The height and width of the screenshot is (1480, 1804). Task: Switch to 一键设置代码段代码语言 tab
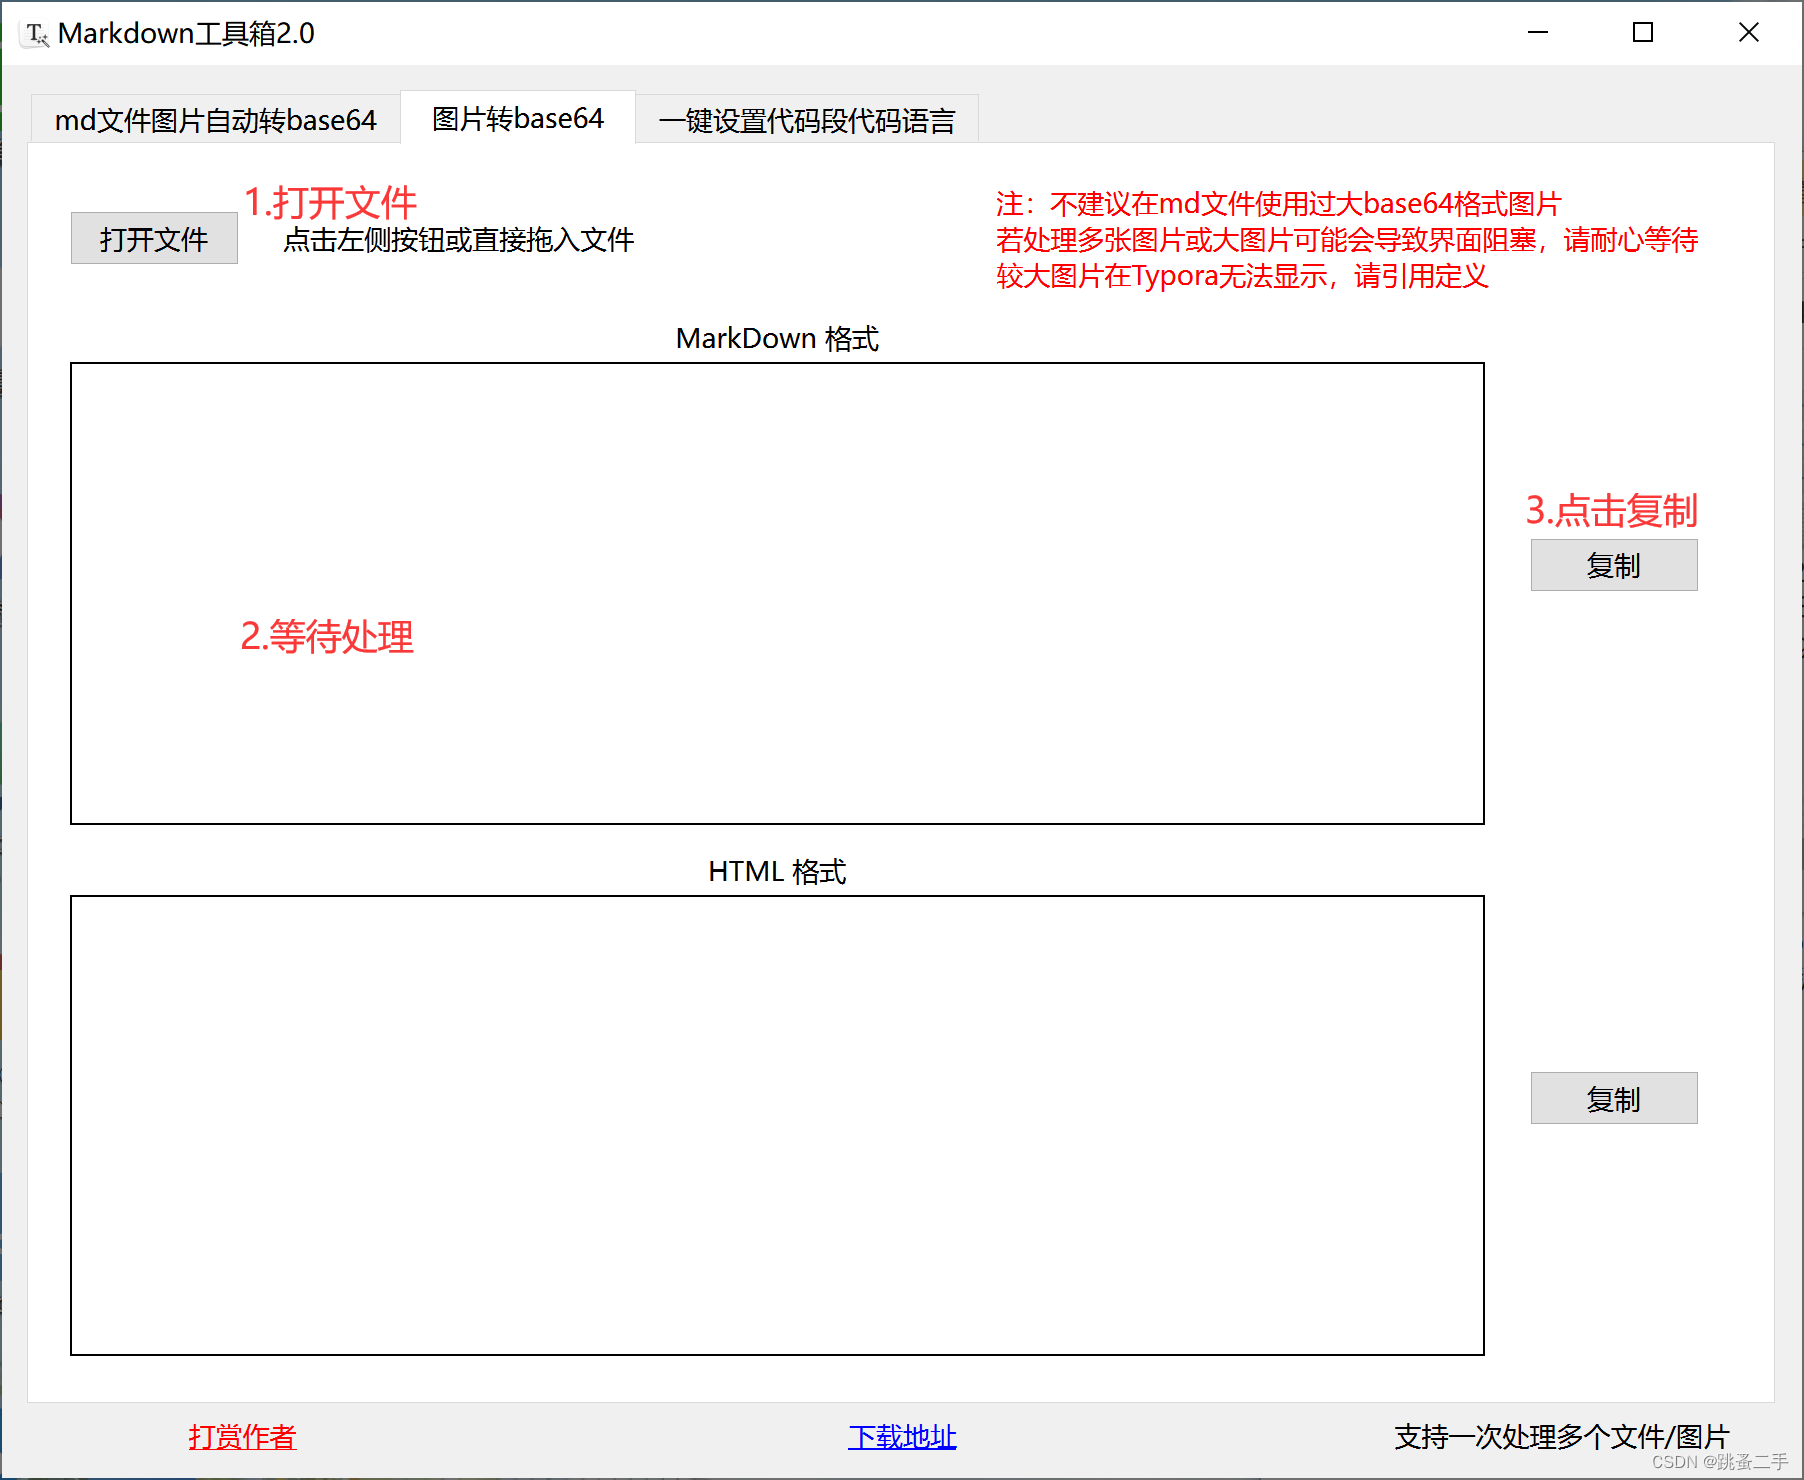coord(807,118)
